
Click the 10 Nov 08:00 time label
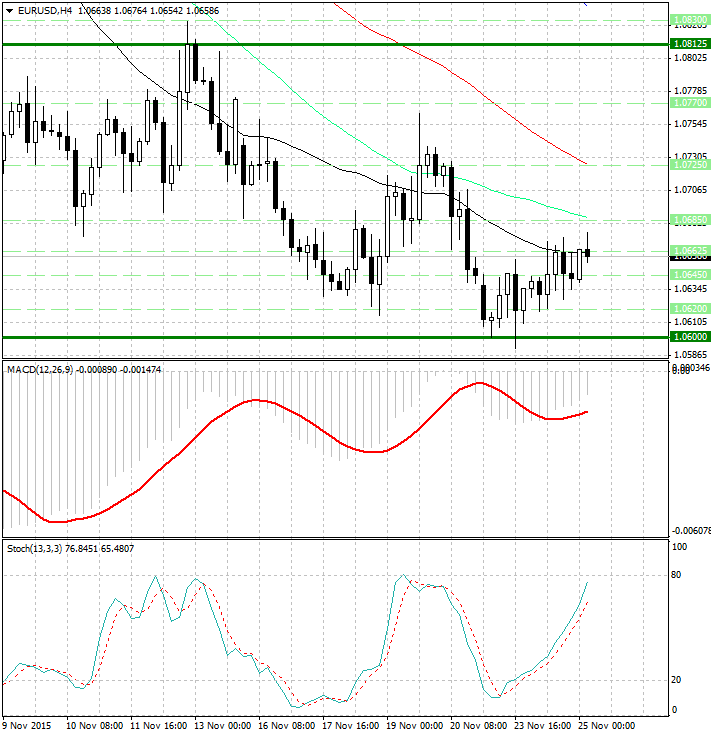click(x=95, y=726)
